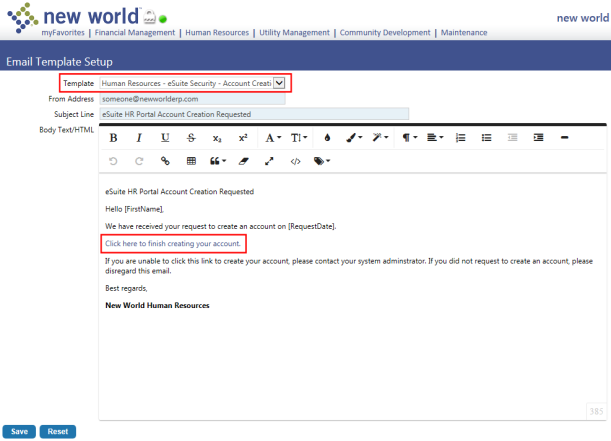Click the Save button
Viewport: 611px width, 441px height.
pyautogui.click(x=20, y=431)
